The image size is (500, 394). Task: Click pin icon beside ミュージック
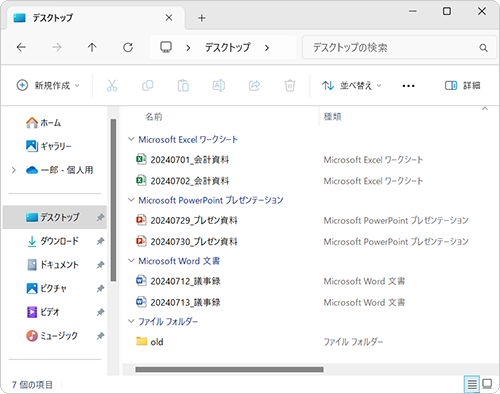[x=100, y=336]
